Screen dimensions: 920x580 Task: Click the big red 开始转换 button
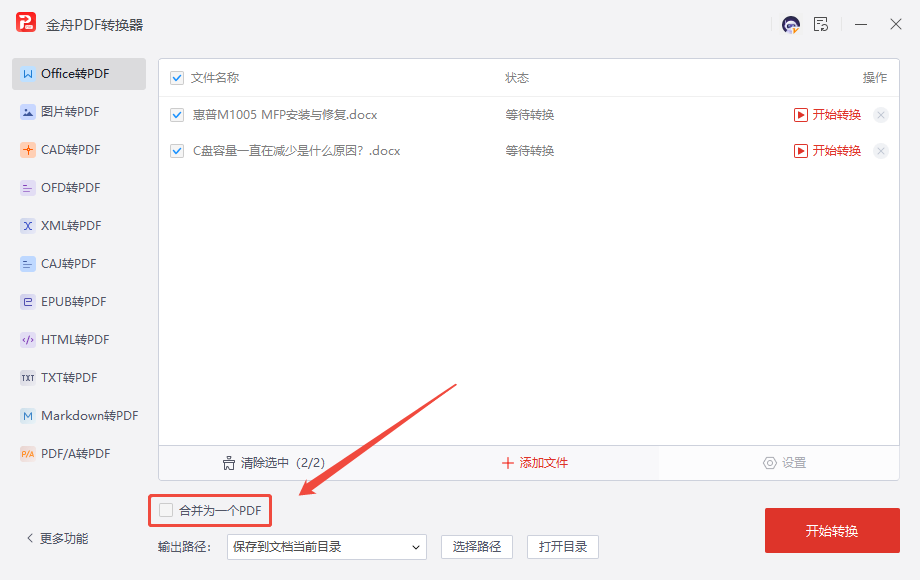(x=832, y=531)
